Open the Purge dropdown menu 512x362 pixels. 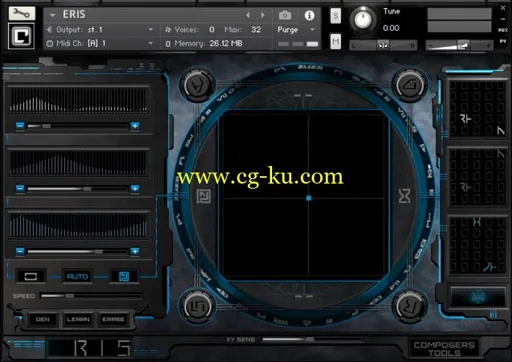(312, 30)
